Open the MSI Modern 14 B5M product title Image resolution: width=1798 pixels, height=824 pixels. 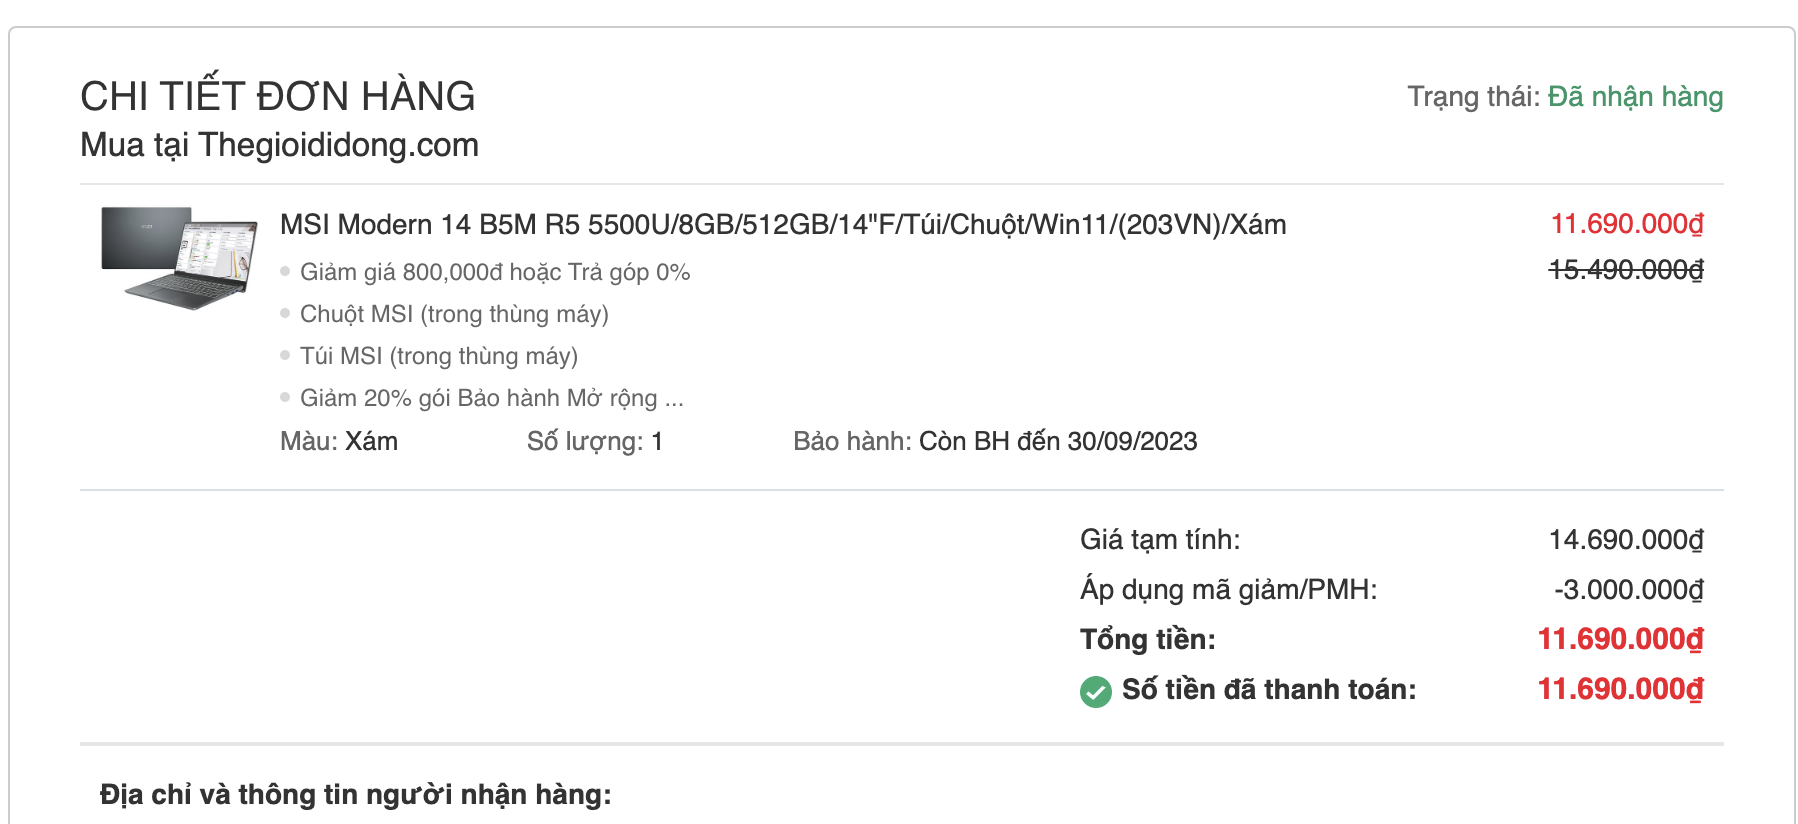coord(783,224)
